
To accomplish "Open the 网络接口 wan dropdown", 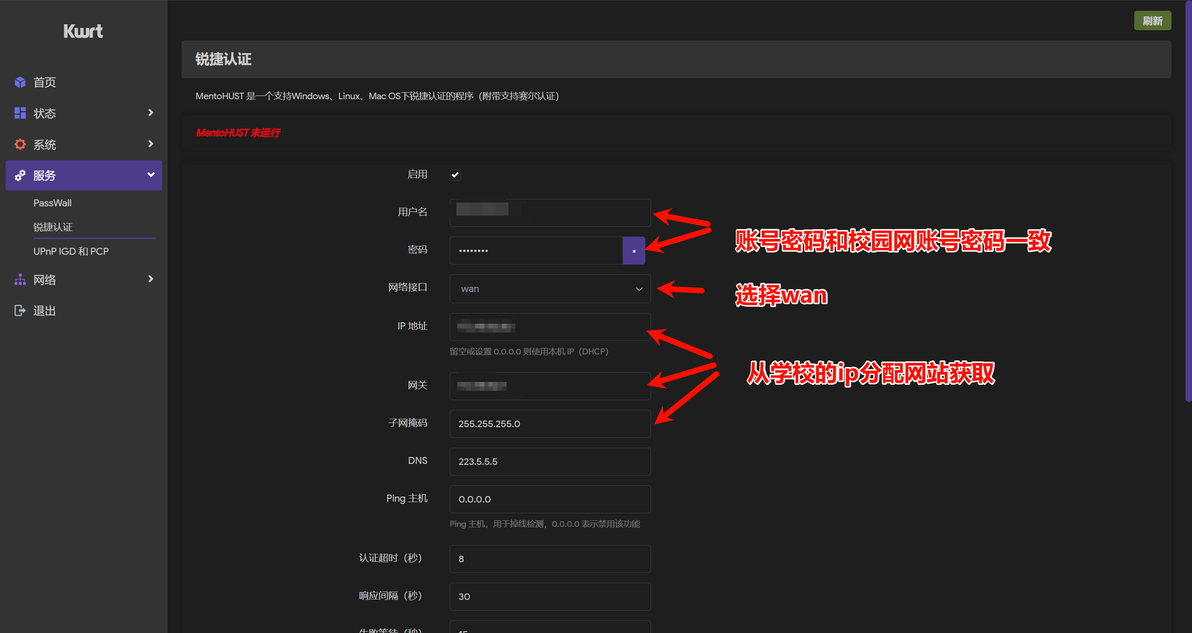I will point(550,289).
